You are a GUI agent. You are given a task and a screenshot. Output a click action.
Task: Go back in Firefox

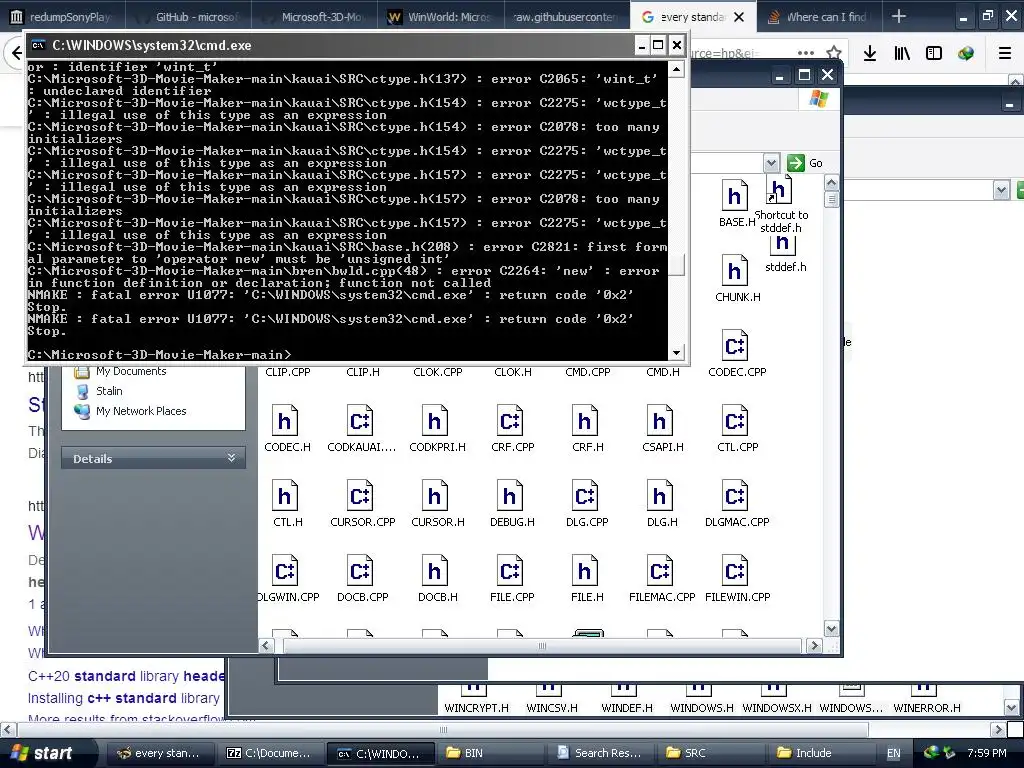pos(16,53)
